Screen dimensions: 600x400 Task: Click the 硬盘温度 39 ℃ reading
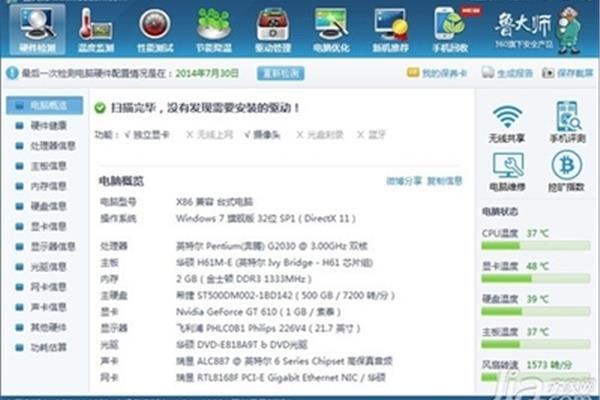click(538, 299)
